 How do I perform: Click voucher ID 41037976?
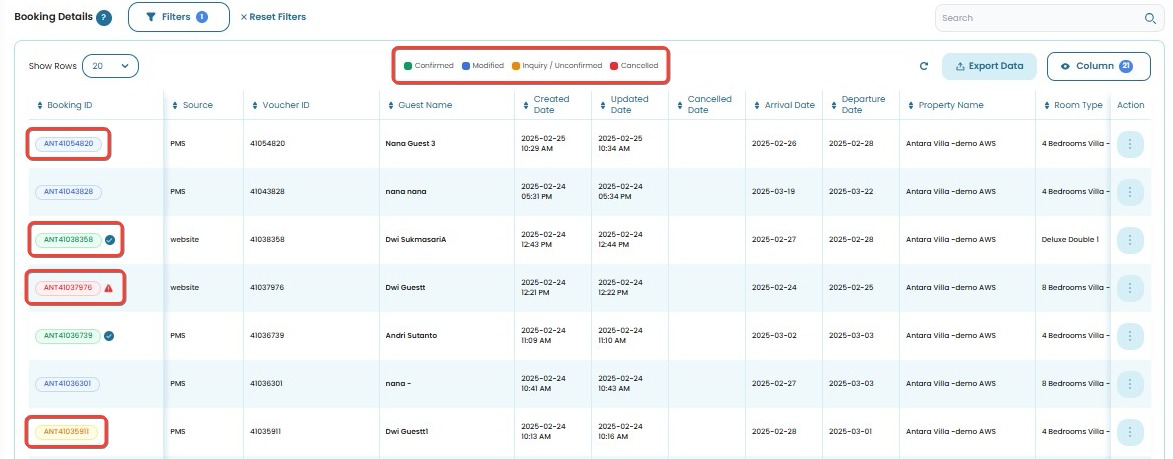(267, 288)
